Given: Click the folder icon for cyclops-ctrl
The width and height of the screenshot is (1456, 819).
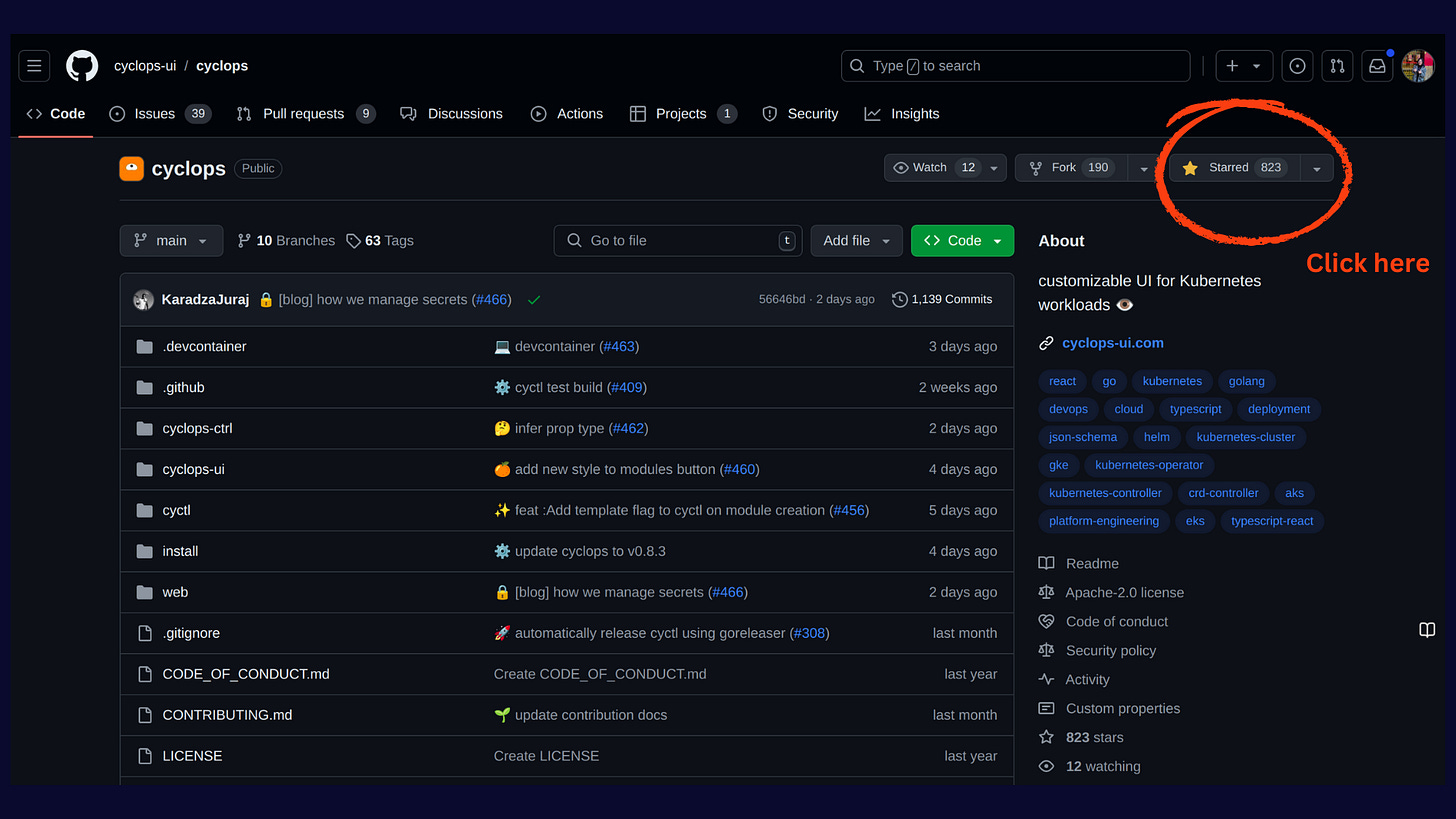Looking at the screenshot, I should tap(144, 429).
